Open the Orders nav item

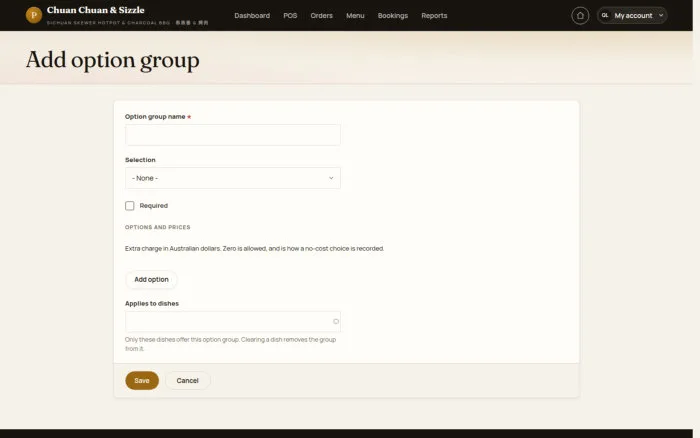321,16
